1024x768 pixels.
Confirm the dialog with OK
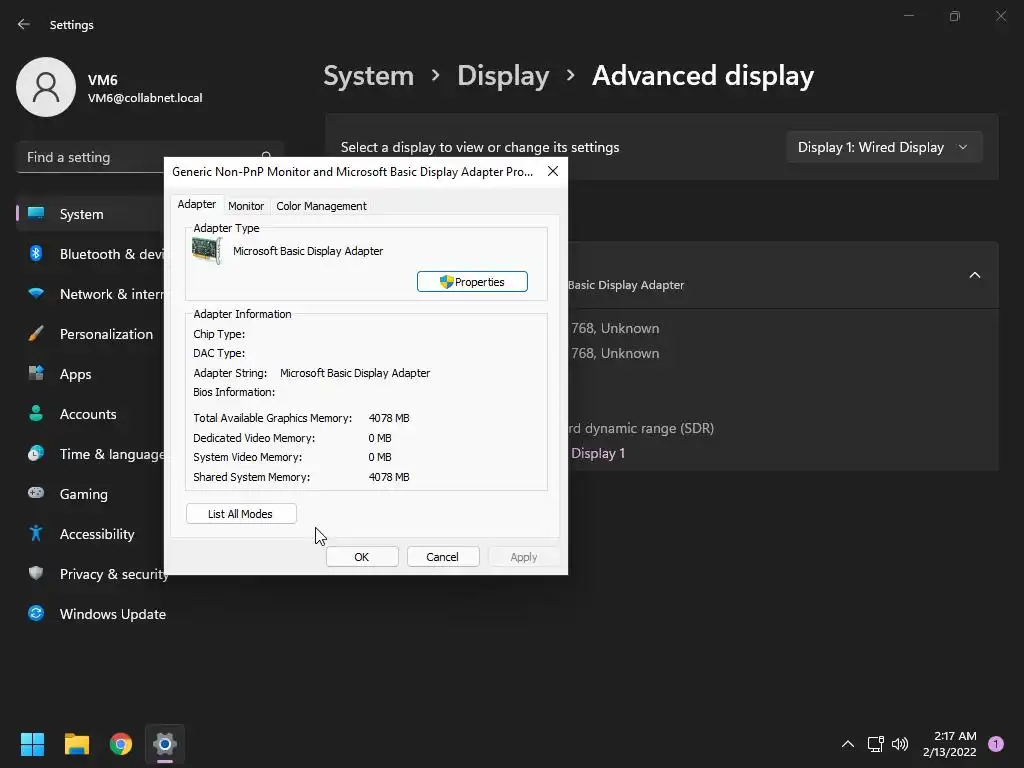pos(362,557)
